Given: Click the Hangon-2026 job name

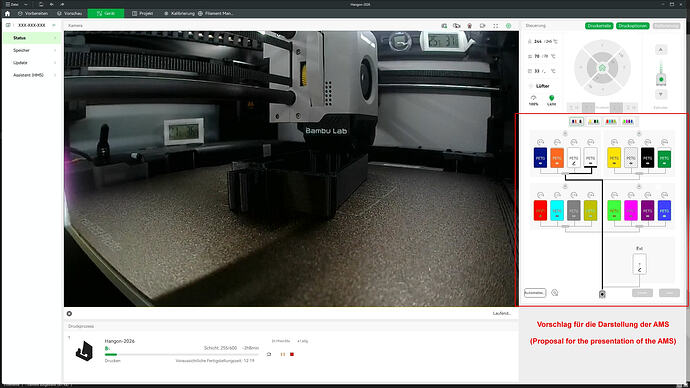Looking at the screenshot, I should 120,341.
